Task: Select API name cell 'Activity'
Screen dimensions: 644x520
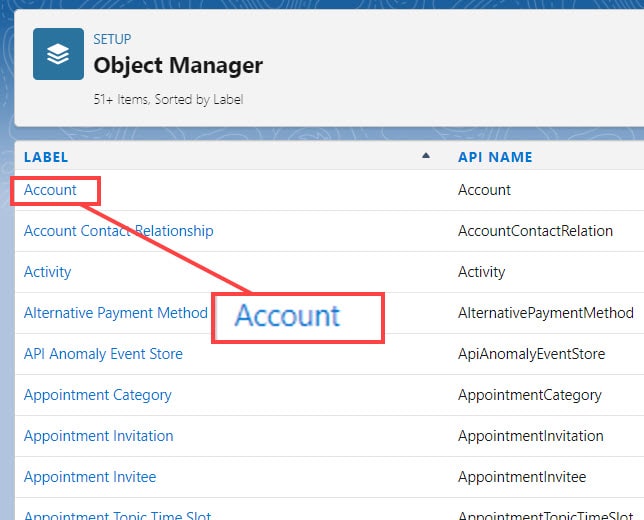Action: (x=481, y=272)
